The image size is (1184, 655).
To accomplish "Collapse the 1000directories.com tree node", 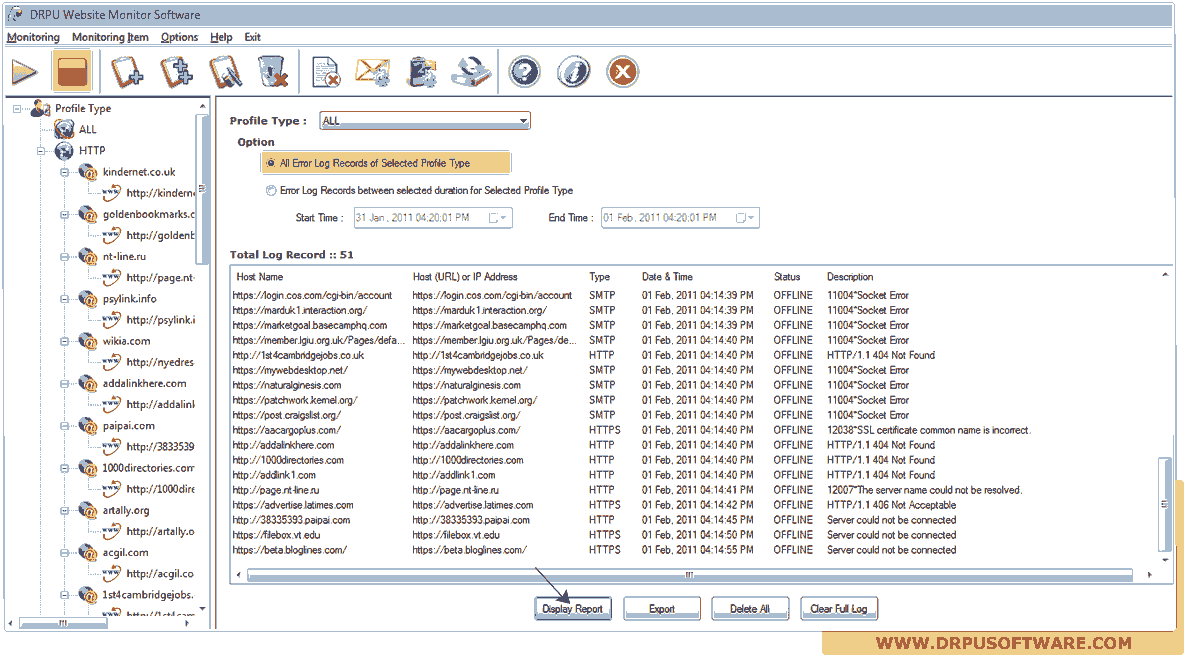I will [65, 468].
